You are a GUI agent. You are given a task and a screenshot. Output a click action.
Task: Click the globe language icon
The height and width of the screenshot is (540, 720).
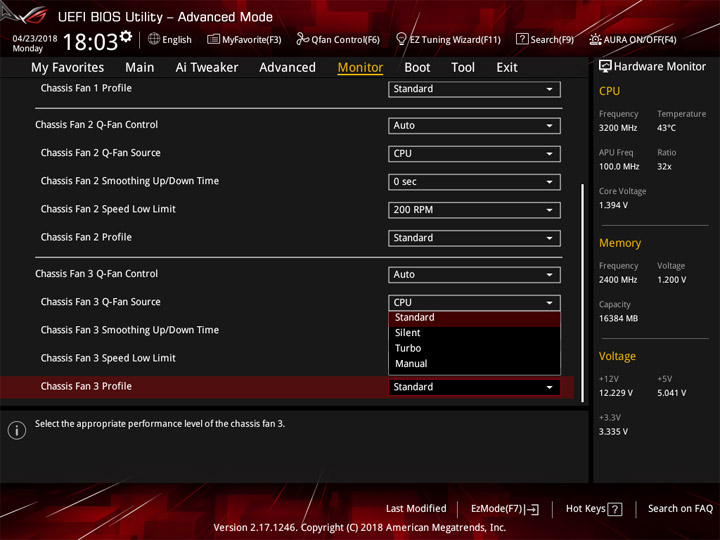pyautogui.click(x=154, y=39)
